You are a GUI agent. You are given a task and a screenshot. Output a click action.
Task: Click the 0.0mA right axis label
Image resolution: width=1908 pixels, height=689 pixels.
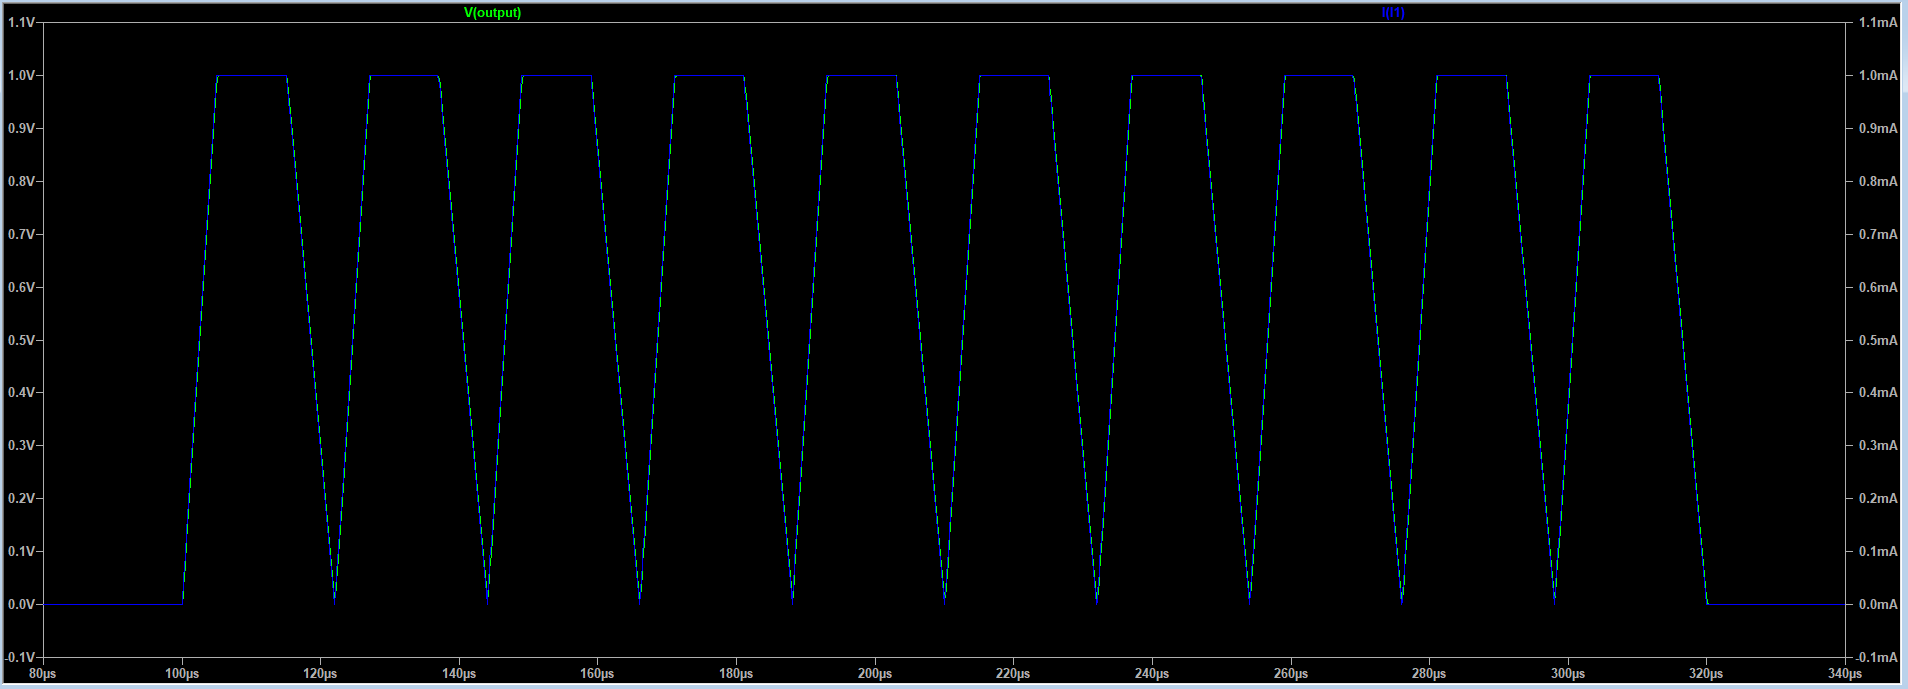tap(1877, 604)
